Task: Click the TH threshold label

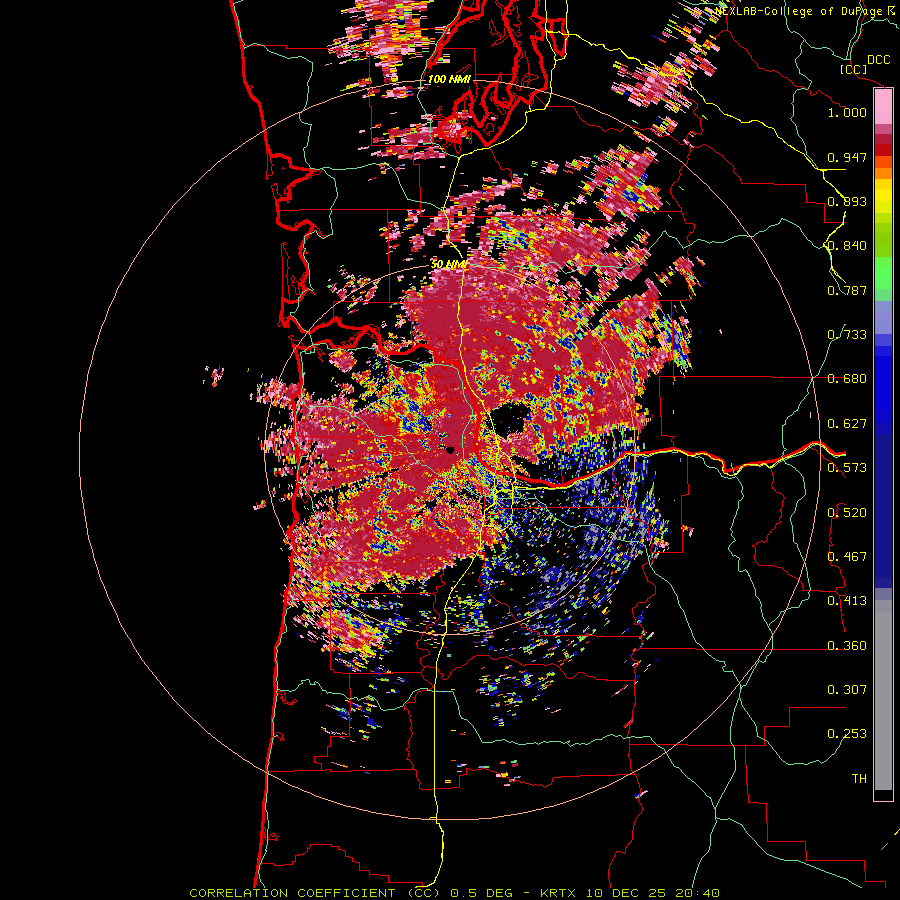Action: (859, 779)
